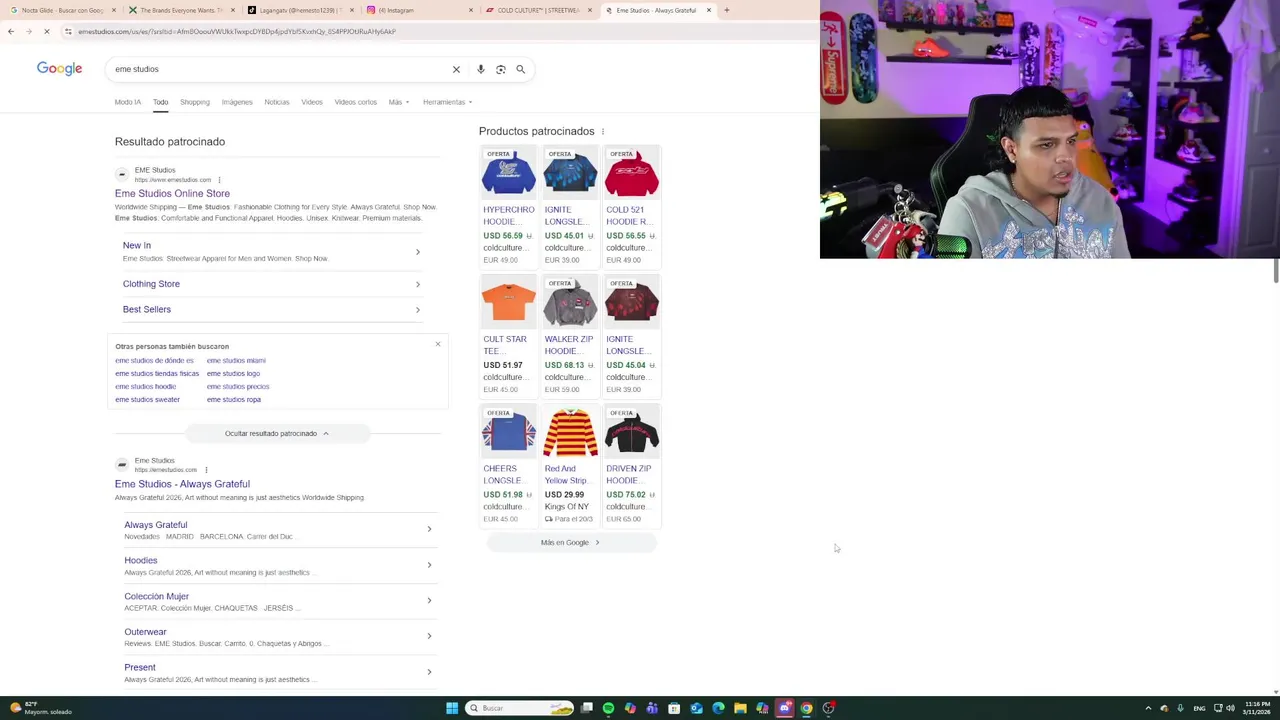Select the Videos cortos search tab
Viewport: 1280px width, 720px height.
355,102
